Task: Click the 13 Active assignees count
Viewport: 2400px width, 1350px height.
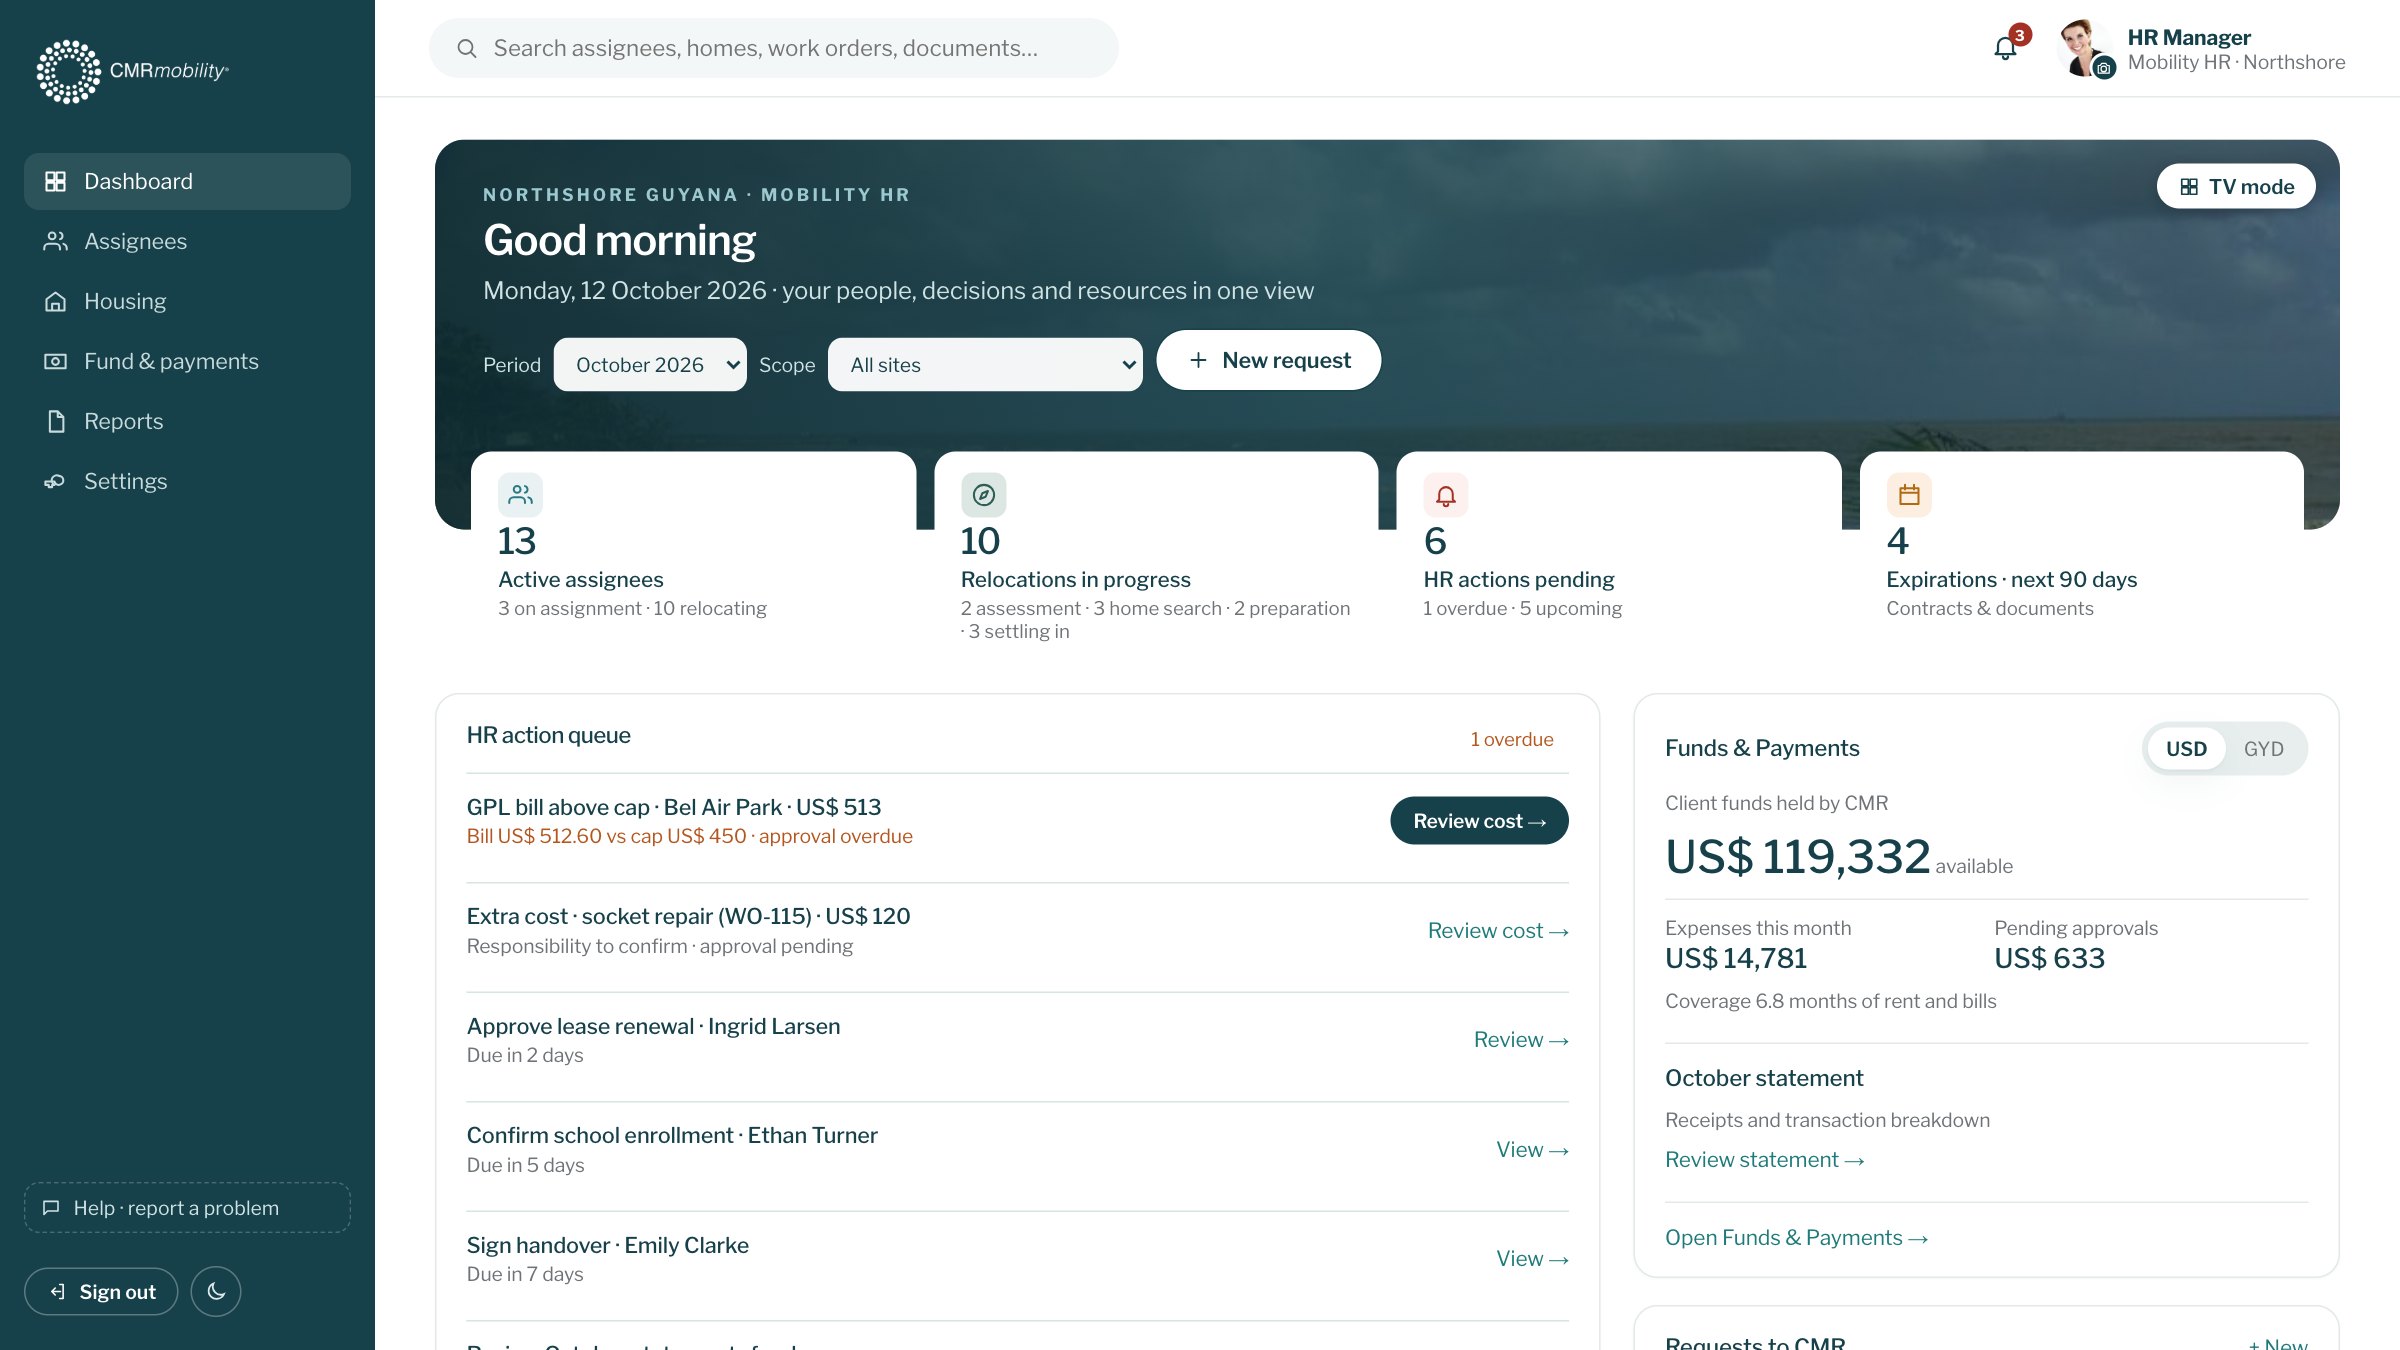Action: [x=517, y=541]
